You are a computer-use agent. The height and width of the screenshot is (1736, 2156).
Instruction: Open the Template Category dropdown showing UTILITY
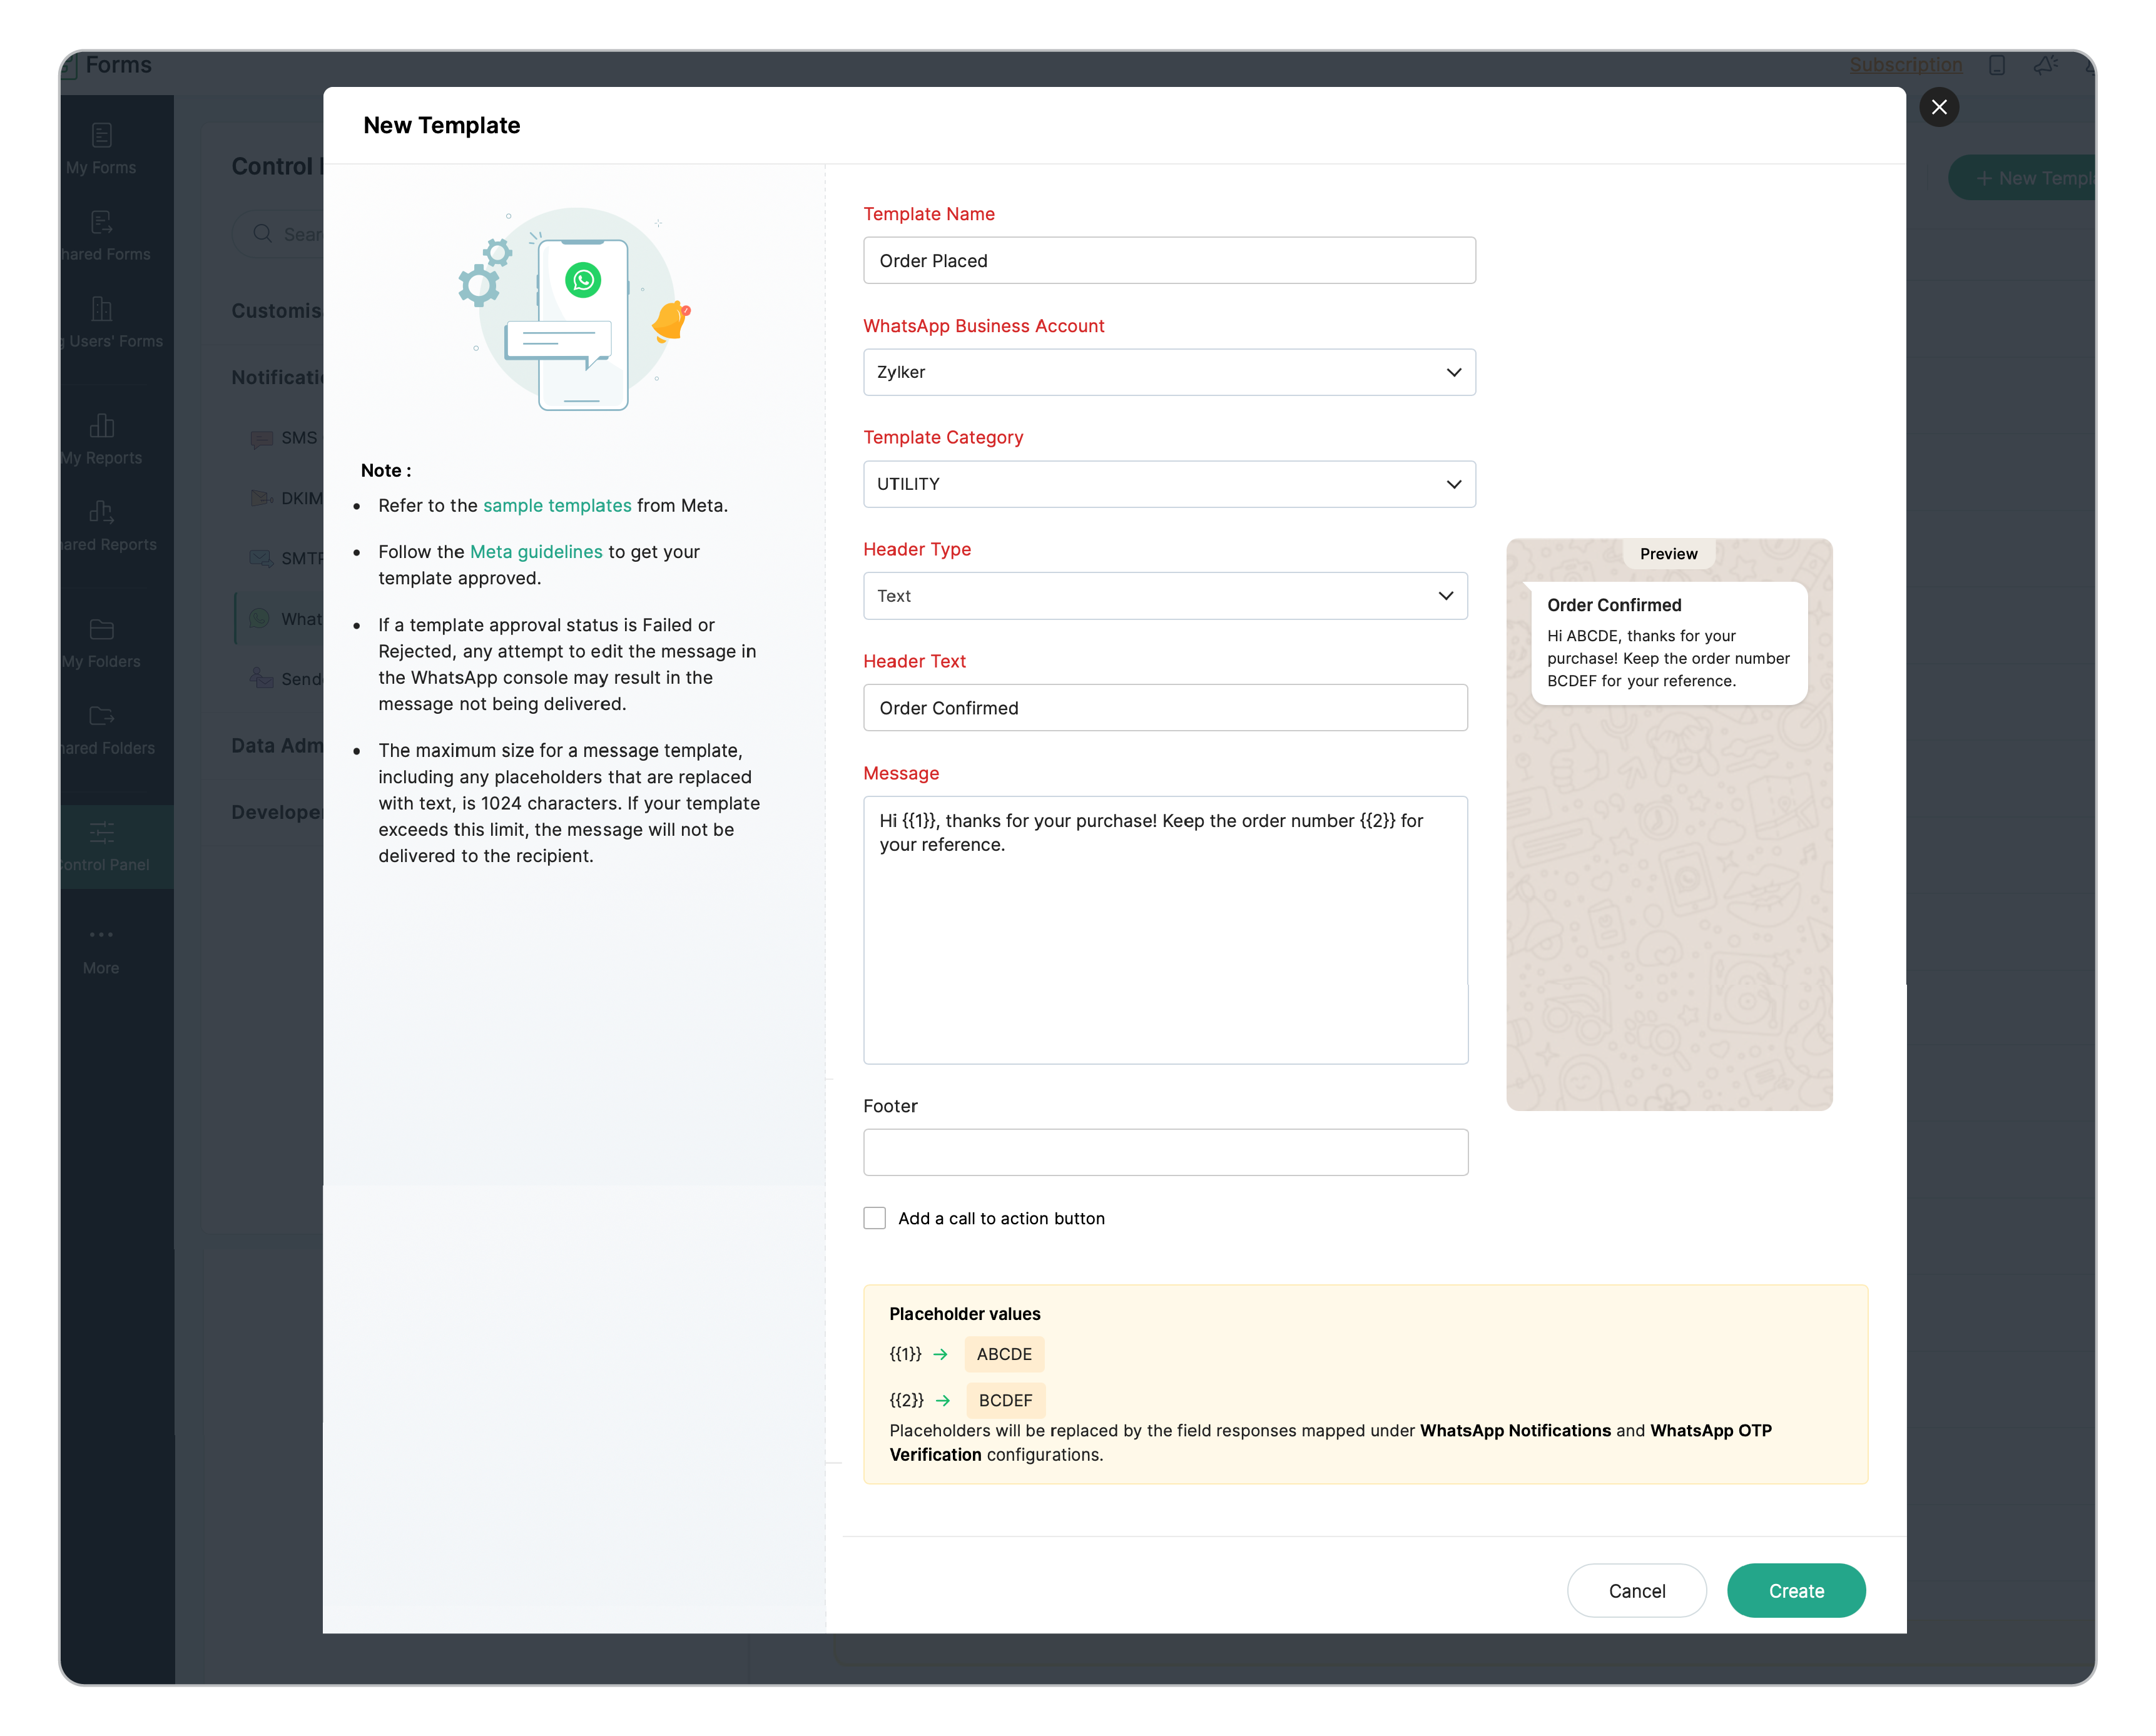tap(1168, 484)
